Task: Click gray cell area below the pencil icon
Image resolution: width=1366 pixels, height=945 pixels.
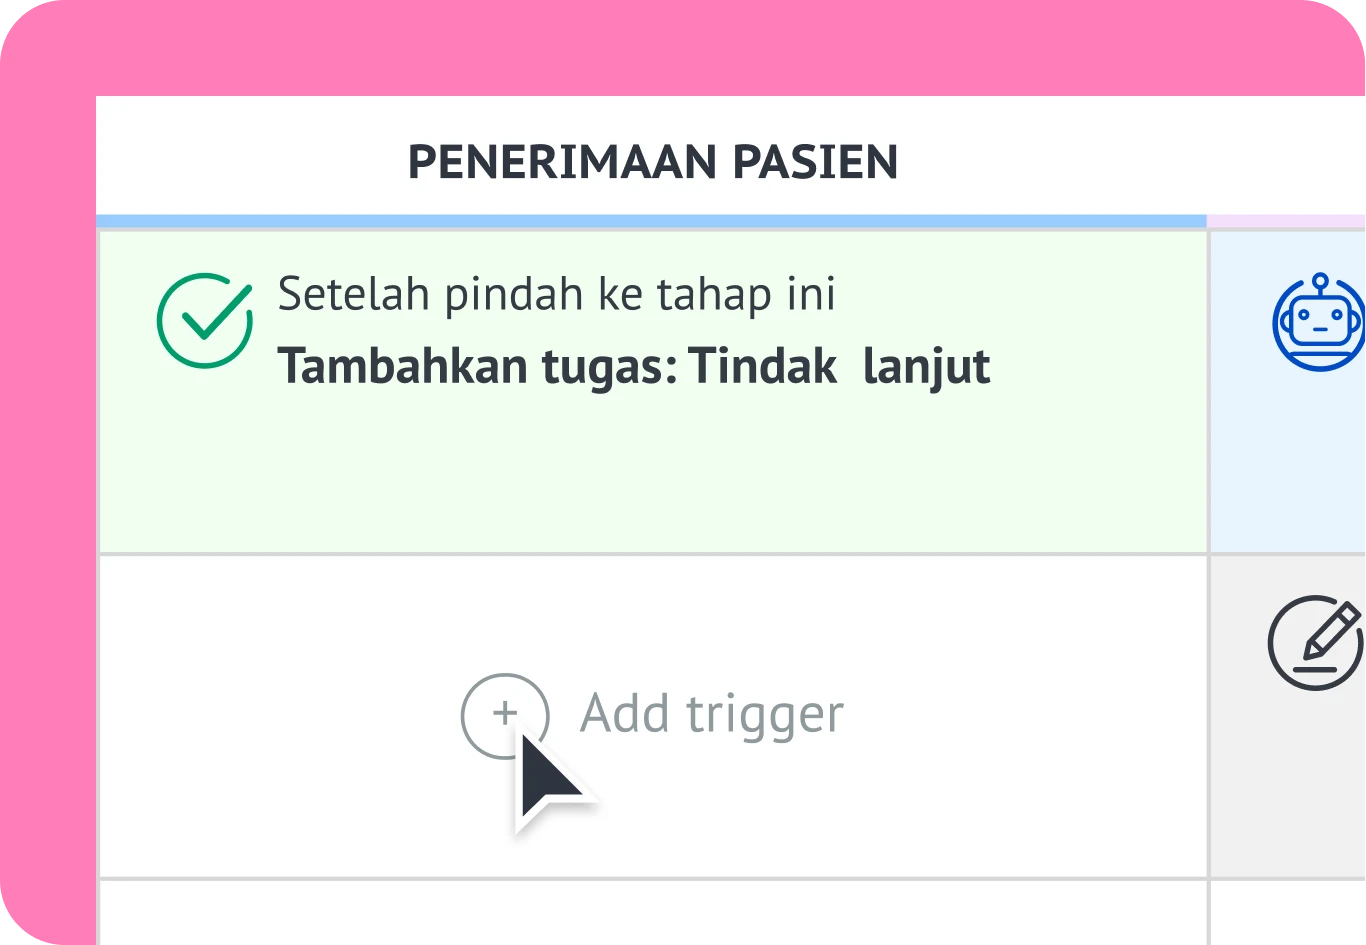Action: (x=1288, y=790)
